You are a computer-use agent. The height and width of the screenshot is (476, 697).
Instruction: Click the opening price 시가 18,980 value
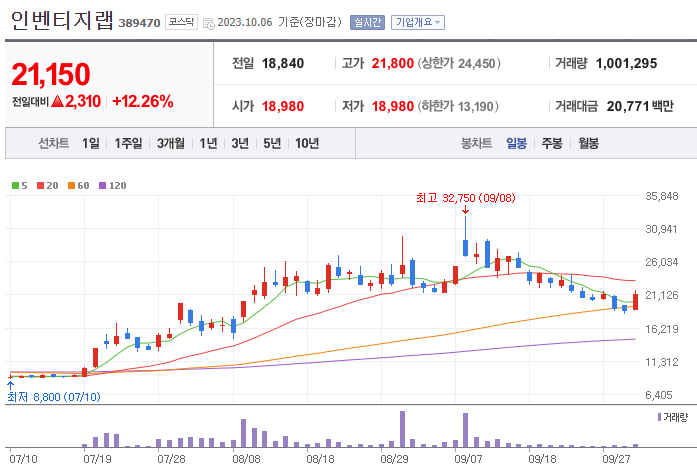pyautogui.click(x=283, y=106)
